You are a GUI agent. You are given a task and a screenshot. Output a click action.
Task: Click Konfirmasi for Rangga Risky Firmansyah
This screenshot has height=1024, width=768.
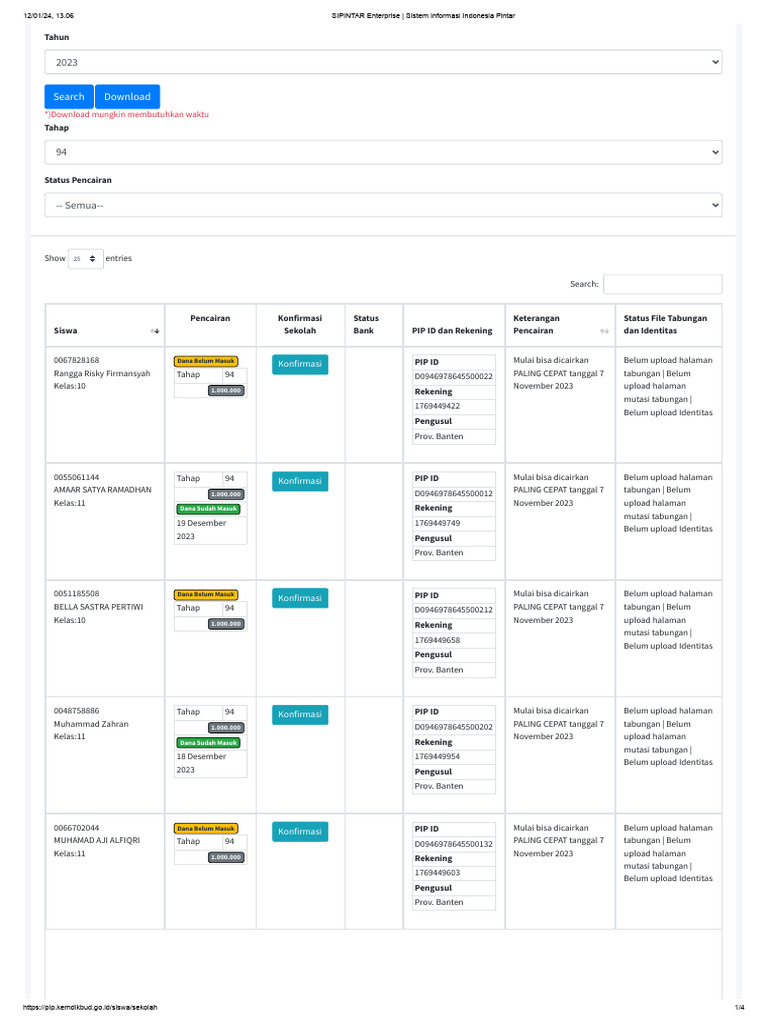(300, 364)
